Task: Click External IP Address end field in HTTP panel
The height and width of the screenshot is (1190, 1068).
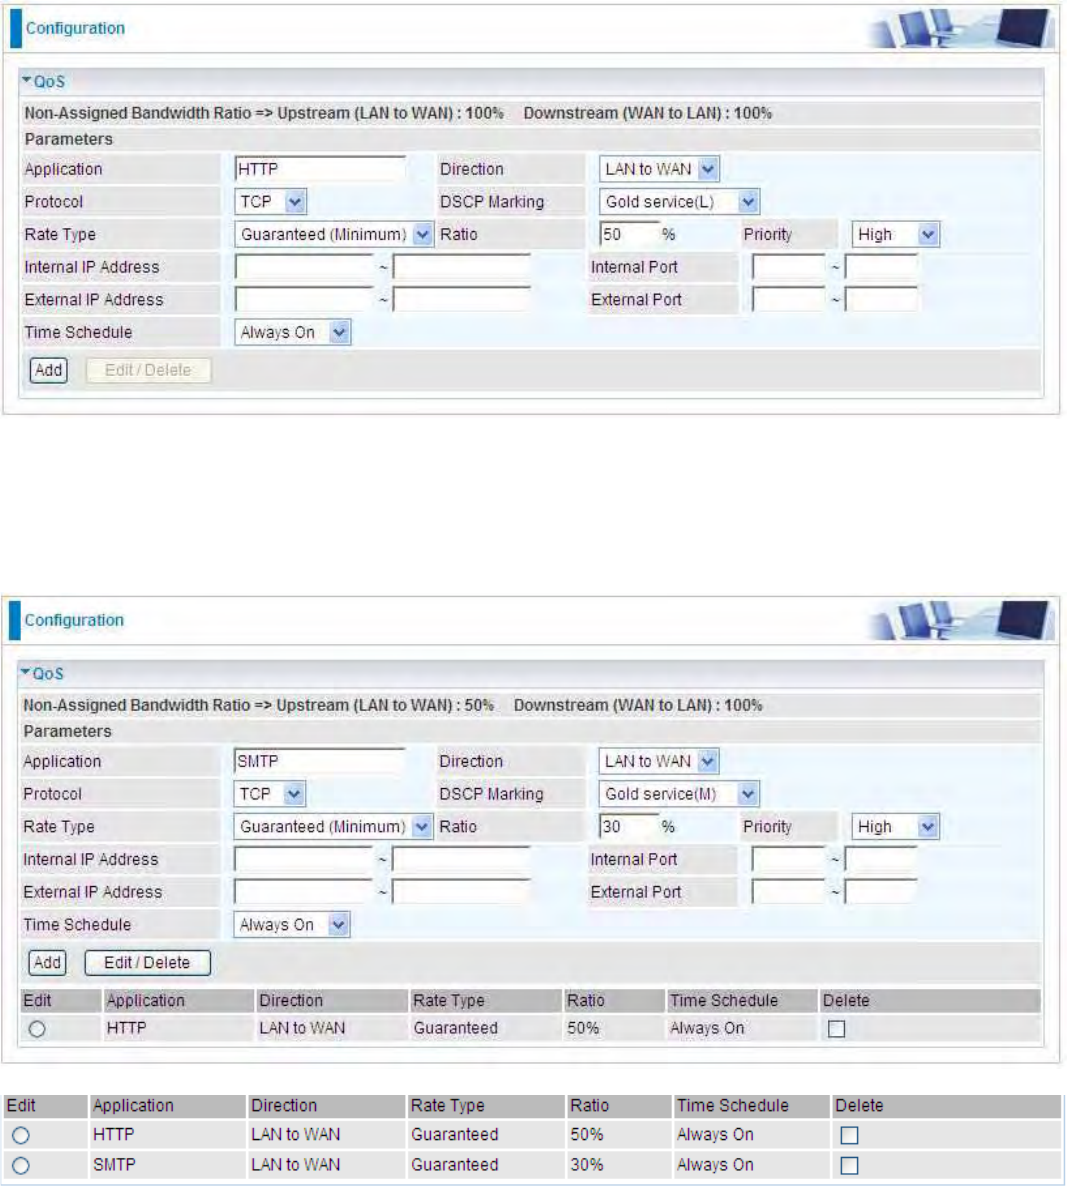Action: tap(462, 300)
